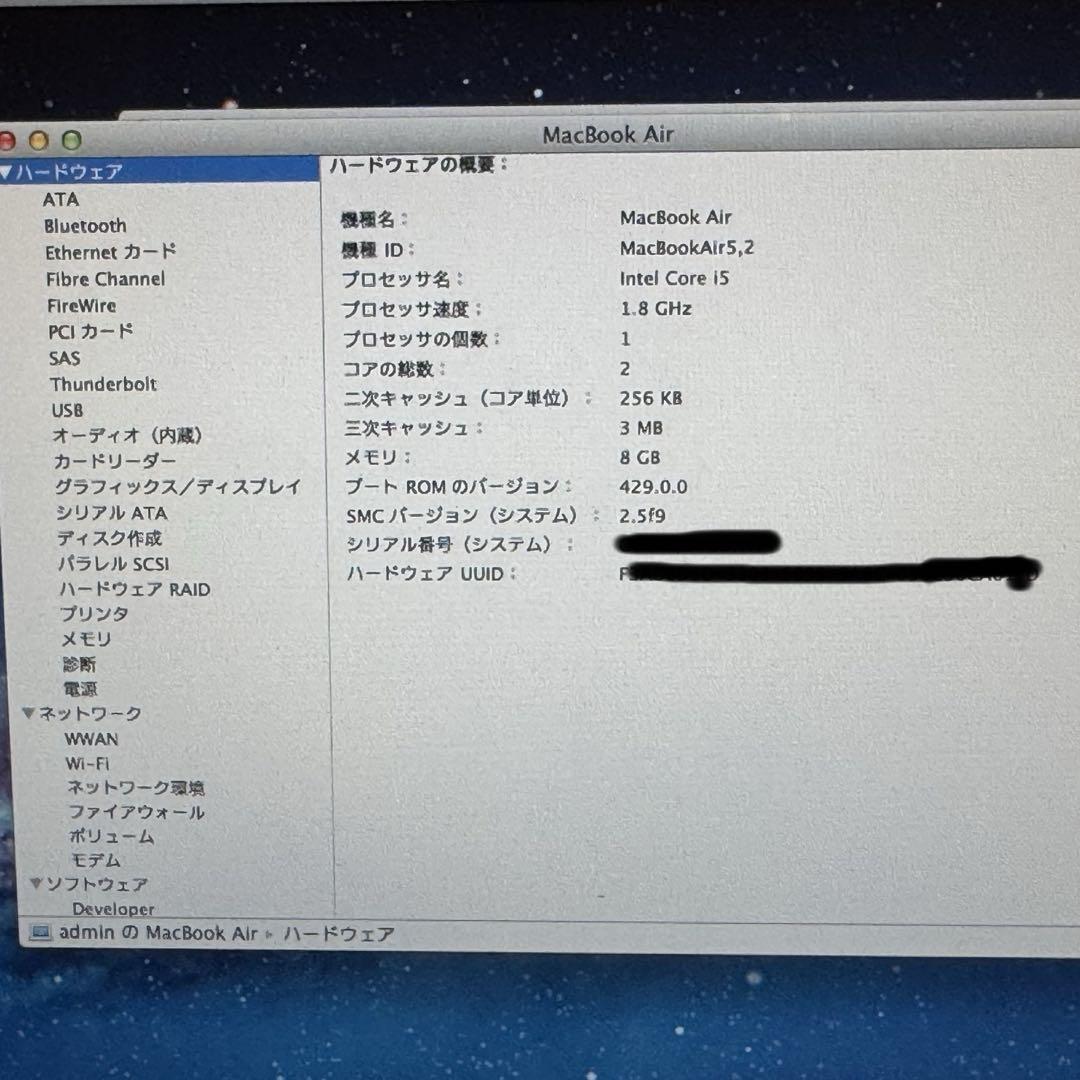The width and height of the screenshot is (1080, 1080).
Task: Click the 機種名 value MacBook Air
Action: 676,218
